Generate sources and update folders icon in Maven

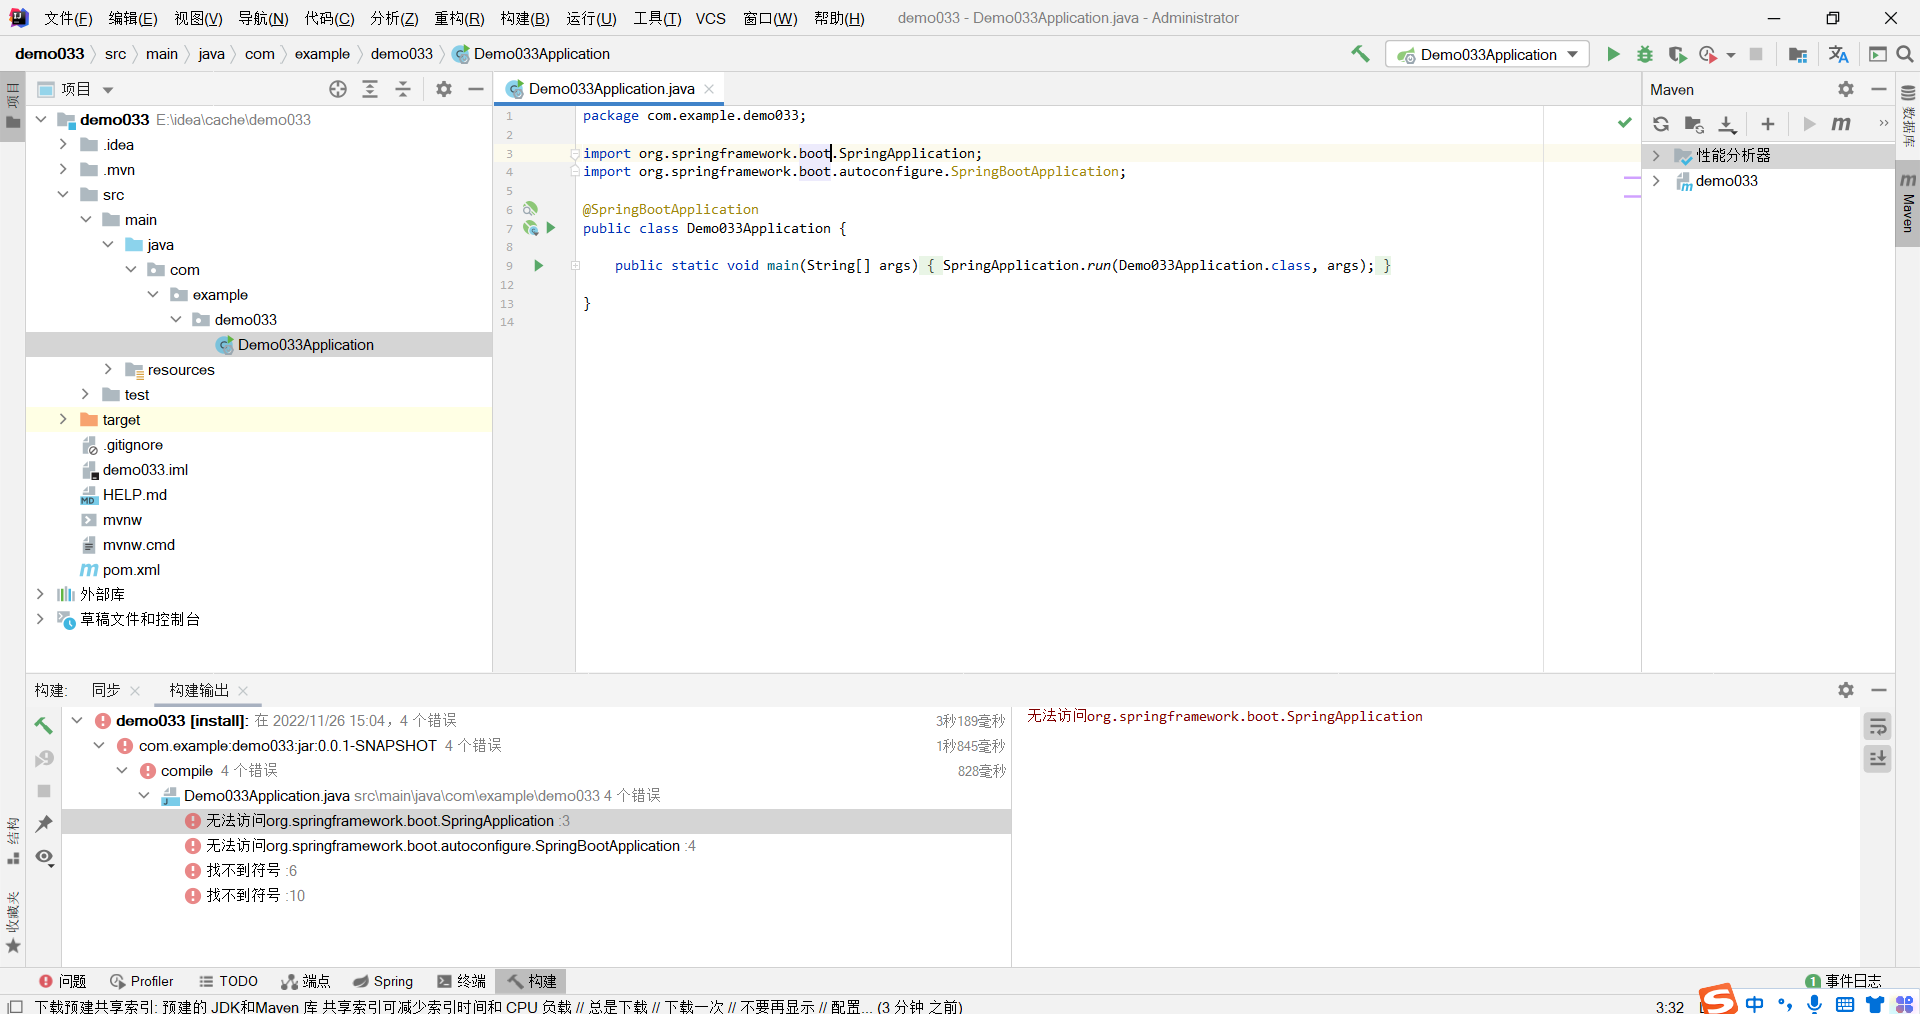click(x=1694, y=124)
